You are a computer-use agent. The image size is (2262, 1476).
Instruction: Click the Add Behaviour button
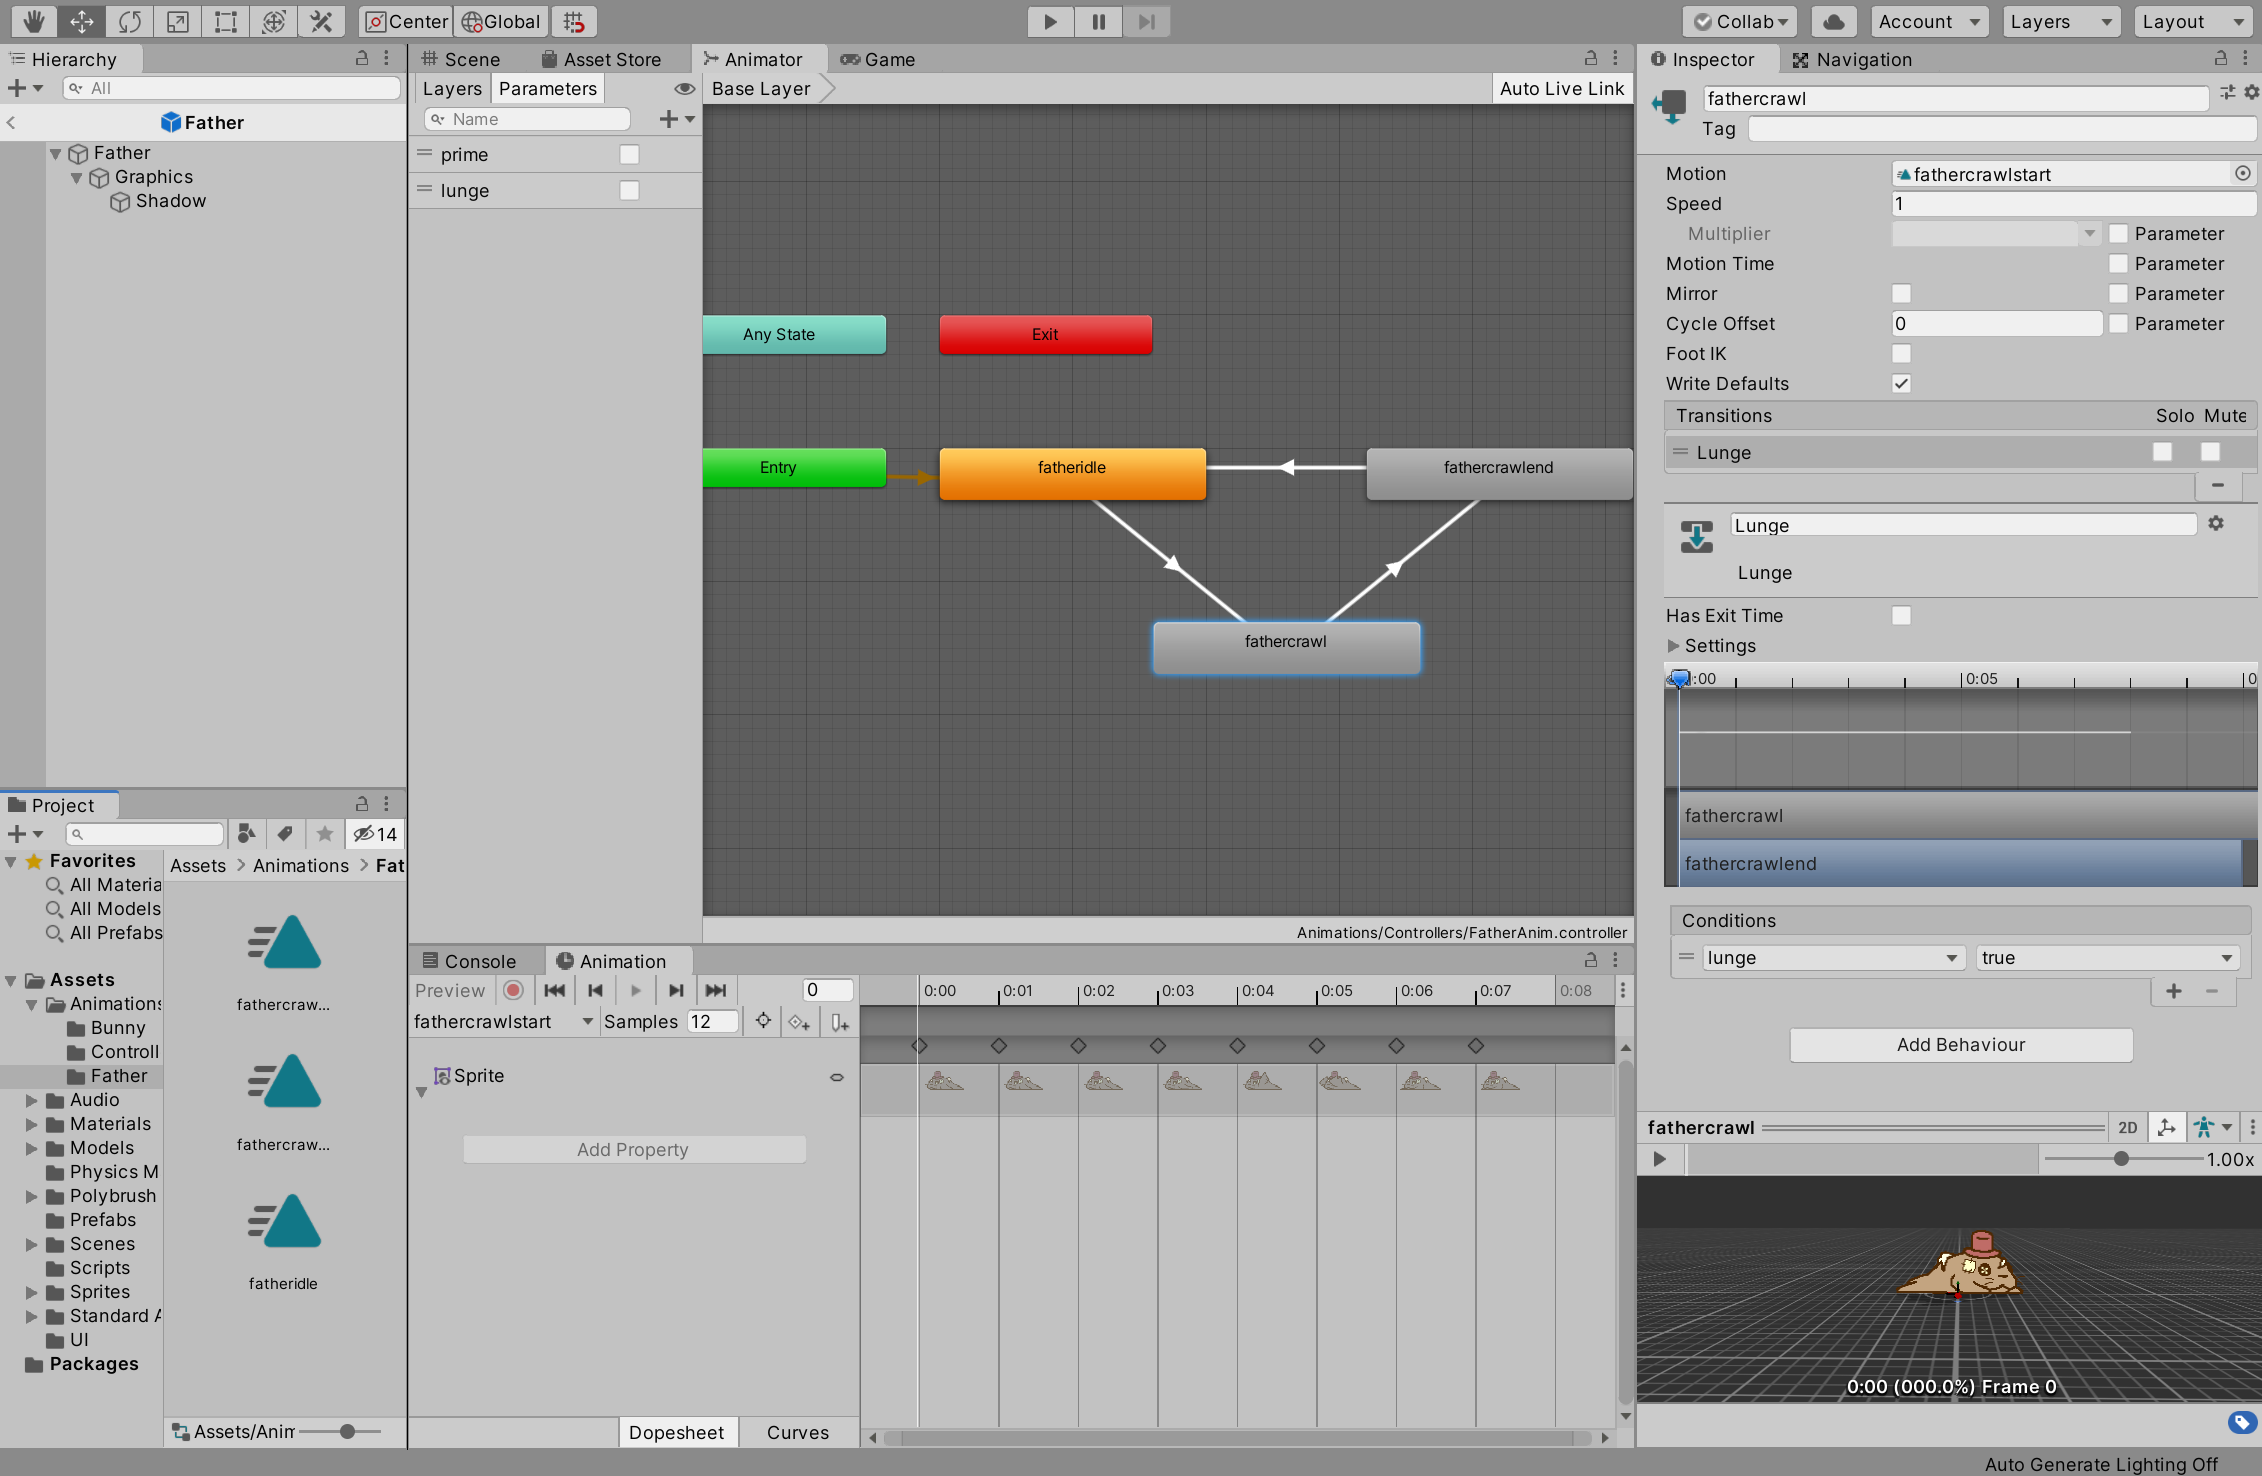pyautogui.click(x=1960, y=1044)
